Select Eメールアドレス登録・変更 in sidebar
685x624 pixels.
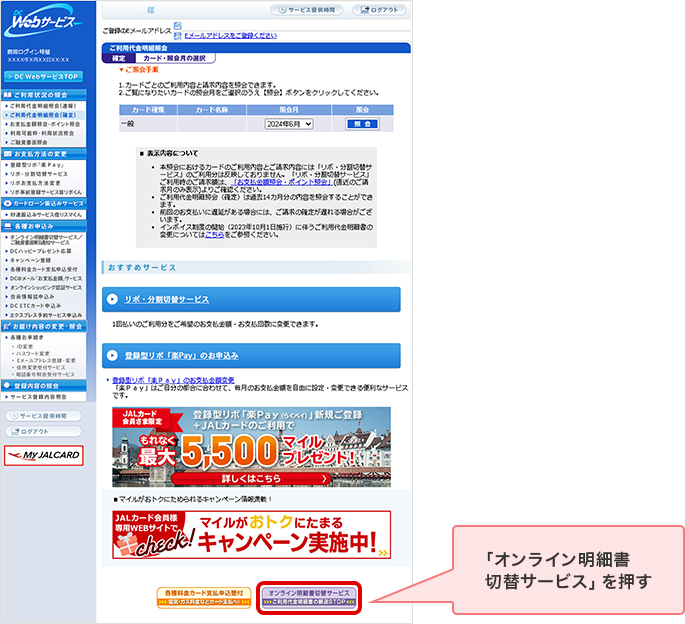point(46,361)
